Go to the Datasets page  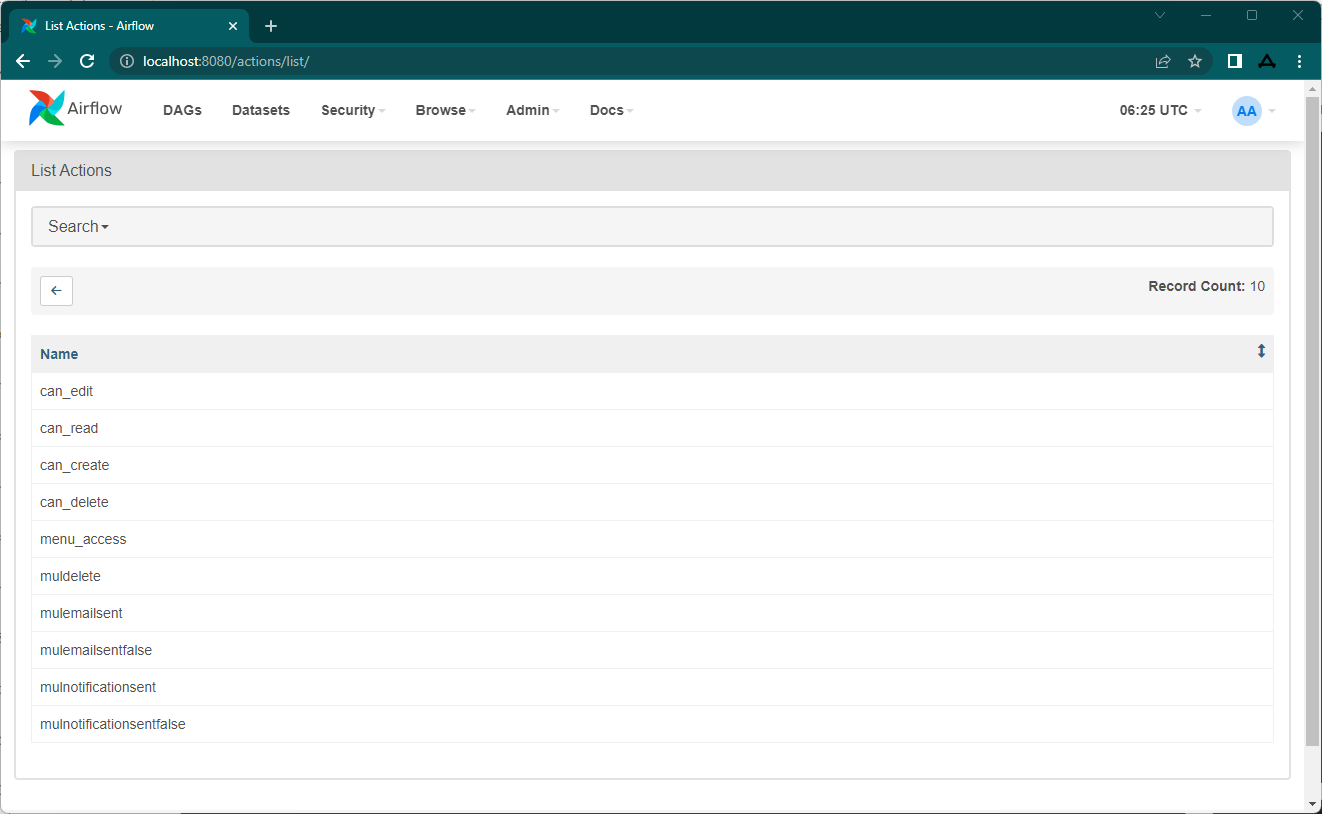[x=261, y=110]
